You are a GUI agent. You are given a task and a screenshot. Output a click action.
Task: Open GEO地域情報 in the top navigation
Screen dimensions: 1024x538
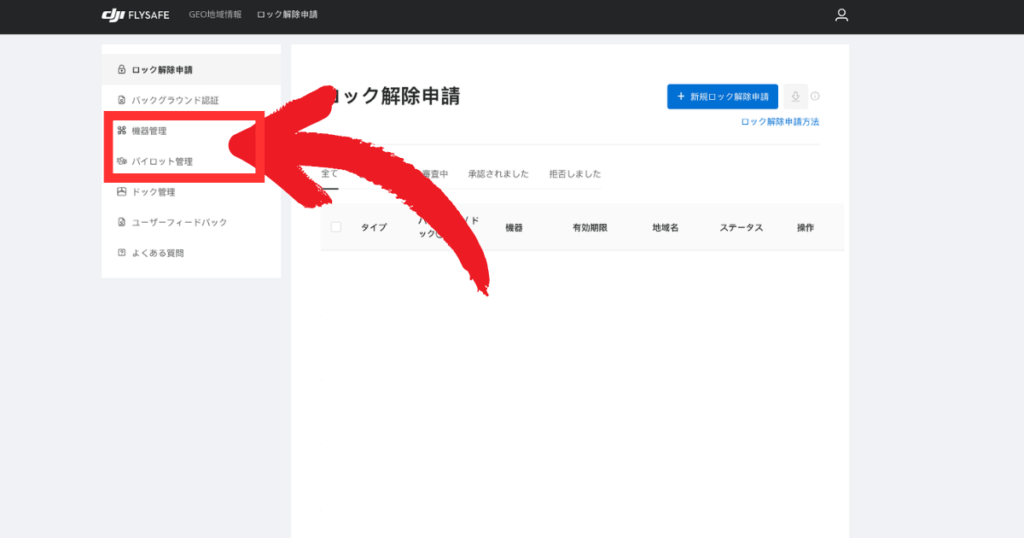[215, 15]
